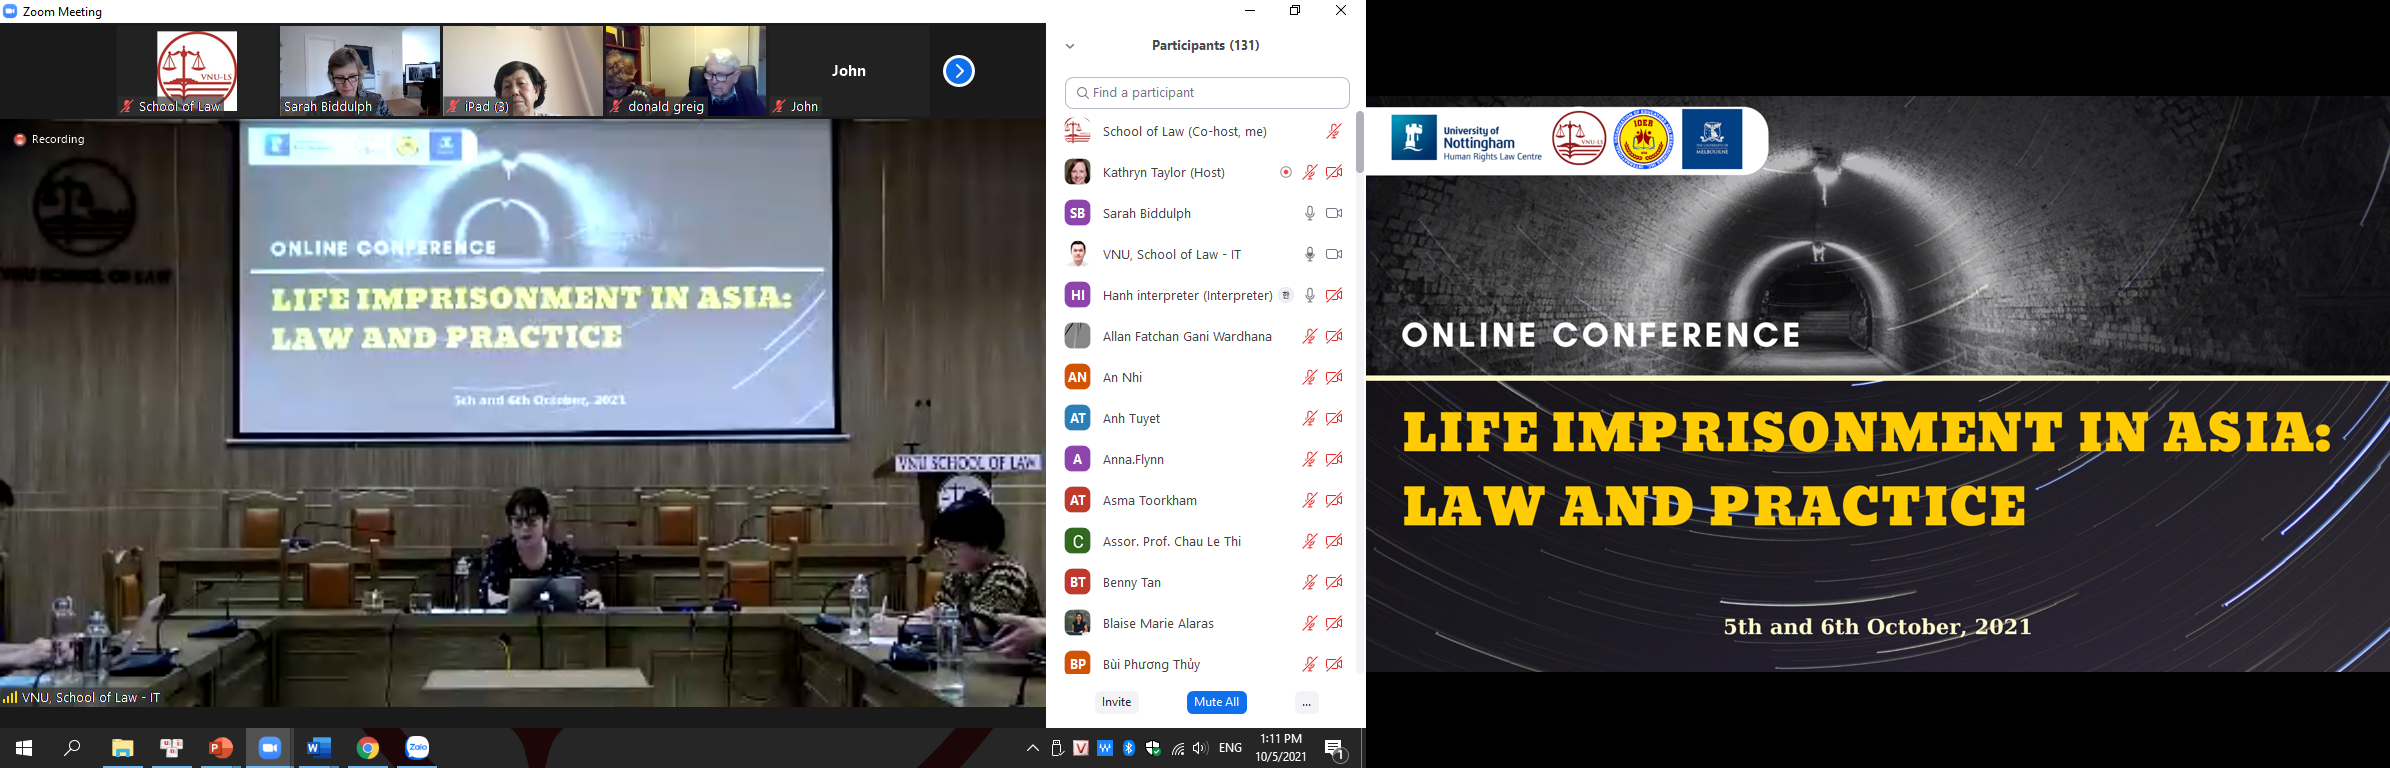Select donald greig video thumbnail
This screenshot has height=768, width=2390.
coord(685,71)
